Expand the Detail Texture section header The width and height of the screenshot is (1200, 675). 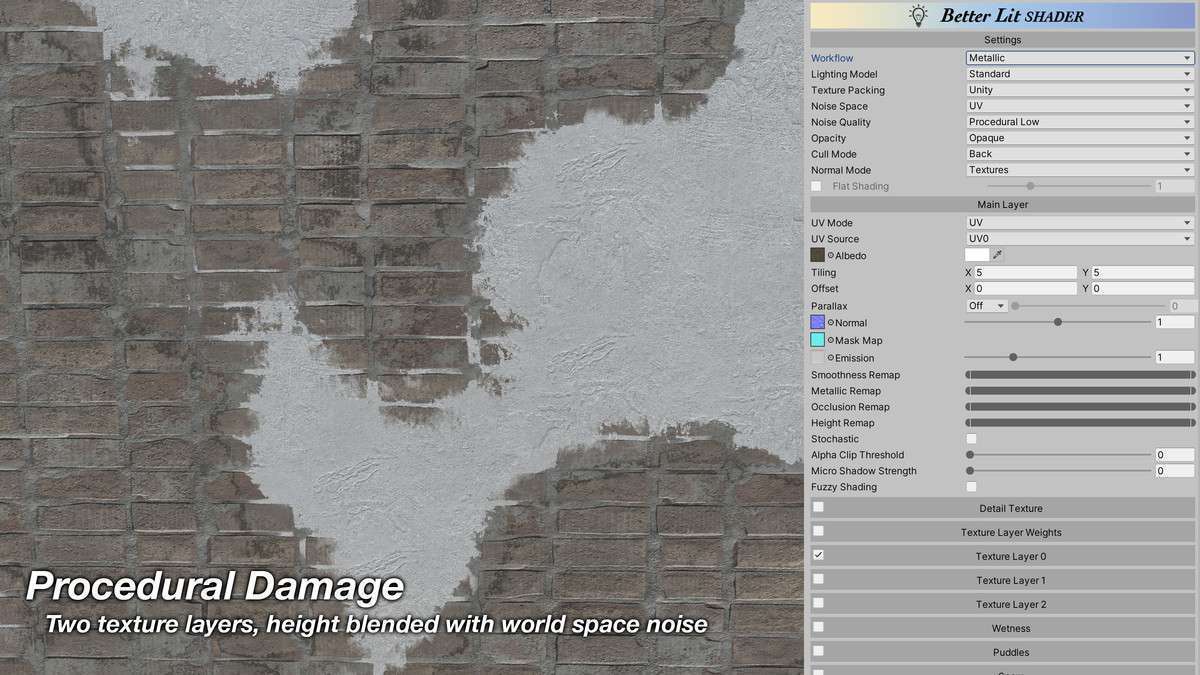pyautogui.click(x=1003, y=508)
